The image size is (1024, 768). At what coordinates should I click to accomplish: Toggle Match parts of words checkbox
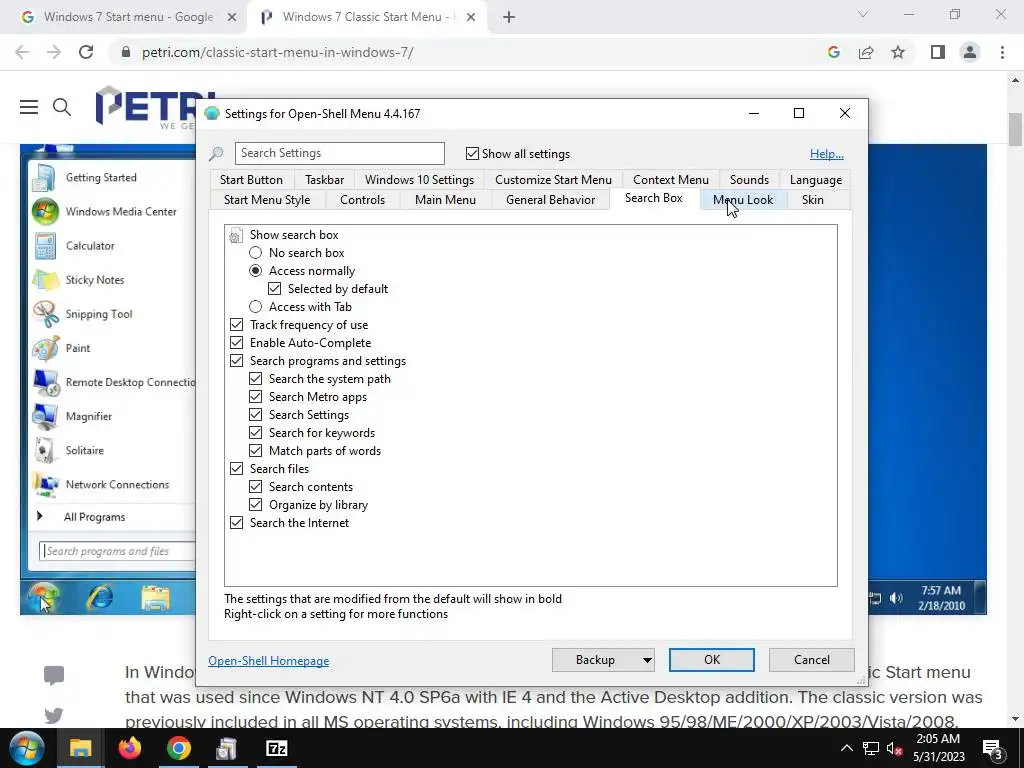(x=255, y=451)
